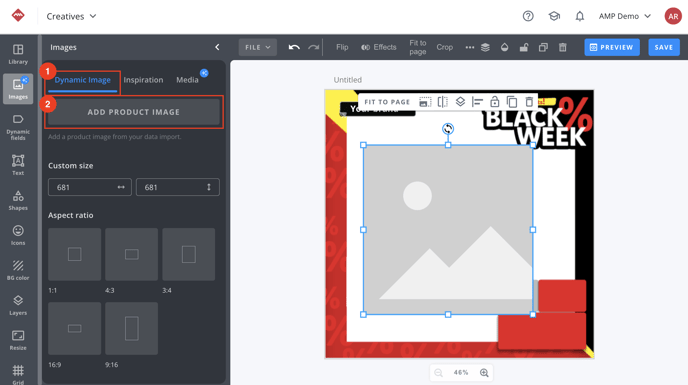Click crop-style icon in floating toolbar
Screen dimensions: 688x385
425,102
